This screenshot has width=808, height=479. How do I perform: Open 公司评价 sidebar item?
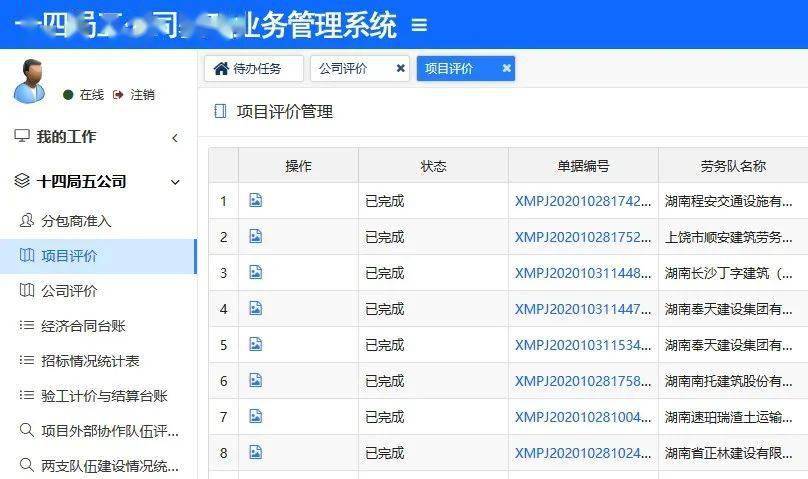pos(69,291)
